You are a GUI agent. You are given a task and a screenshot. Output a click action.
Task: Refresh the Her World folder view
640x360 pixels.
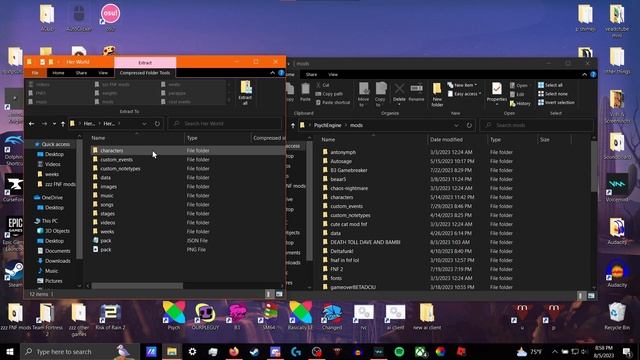coord(157,124)
